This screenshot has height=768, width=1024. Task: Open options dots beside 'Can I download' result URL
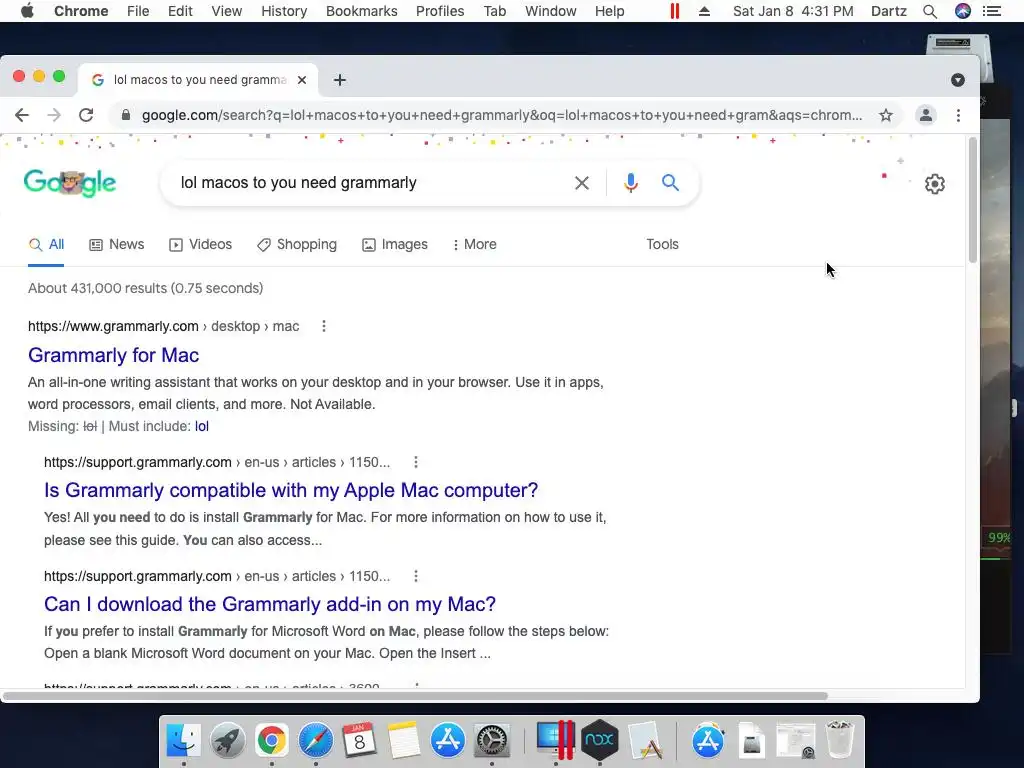[x=416, y=576]
